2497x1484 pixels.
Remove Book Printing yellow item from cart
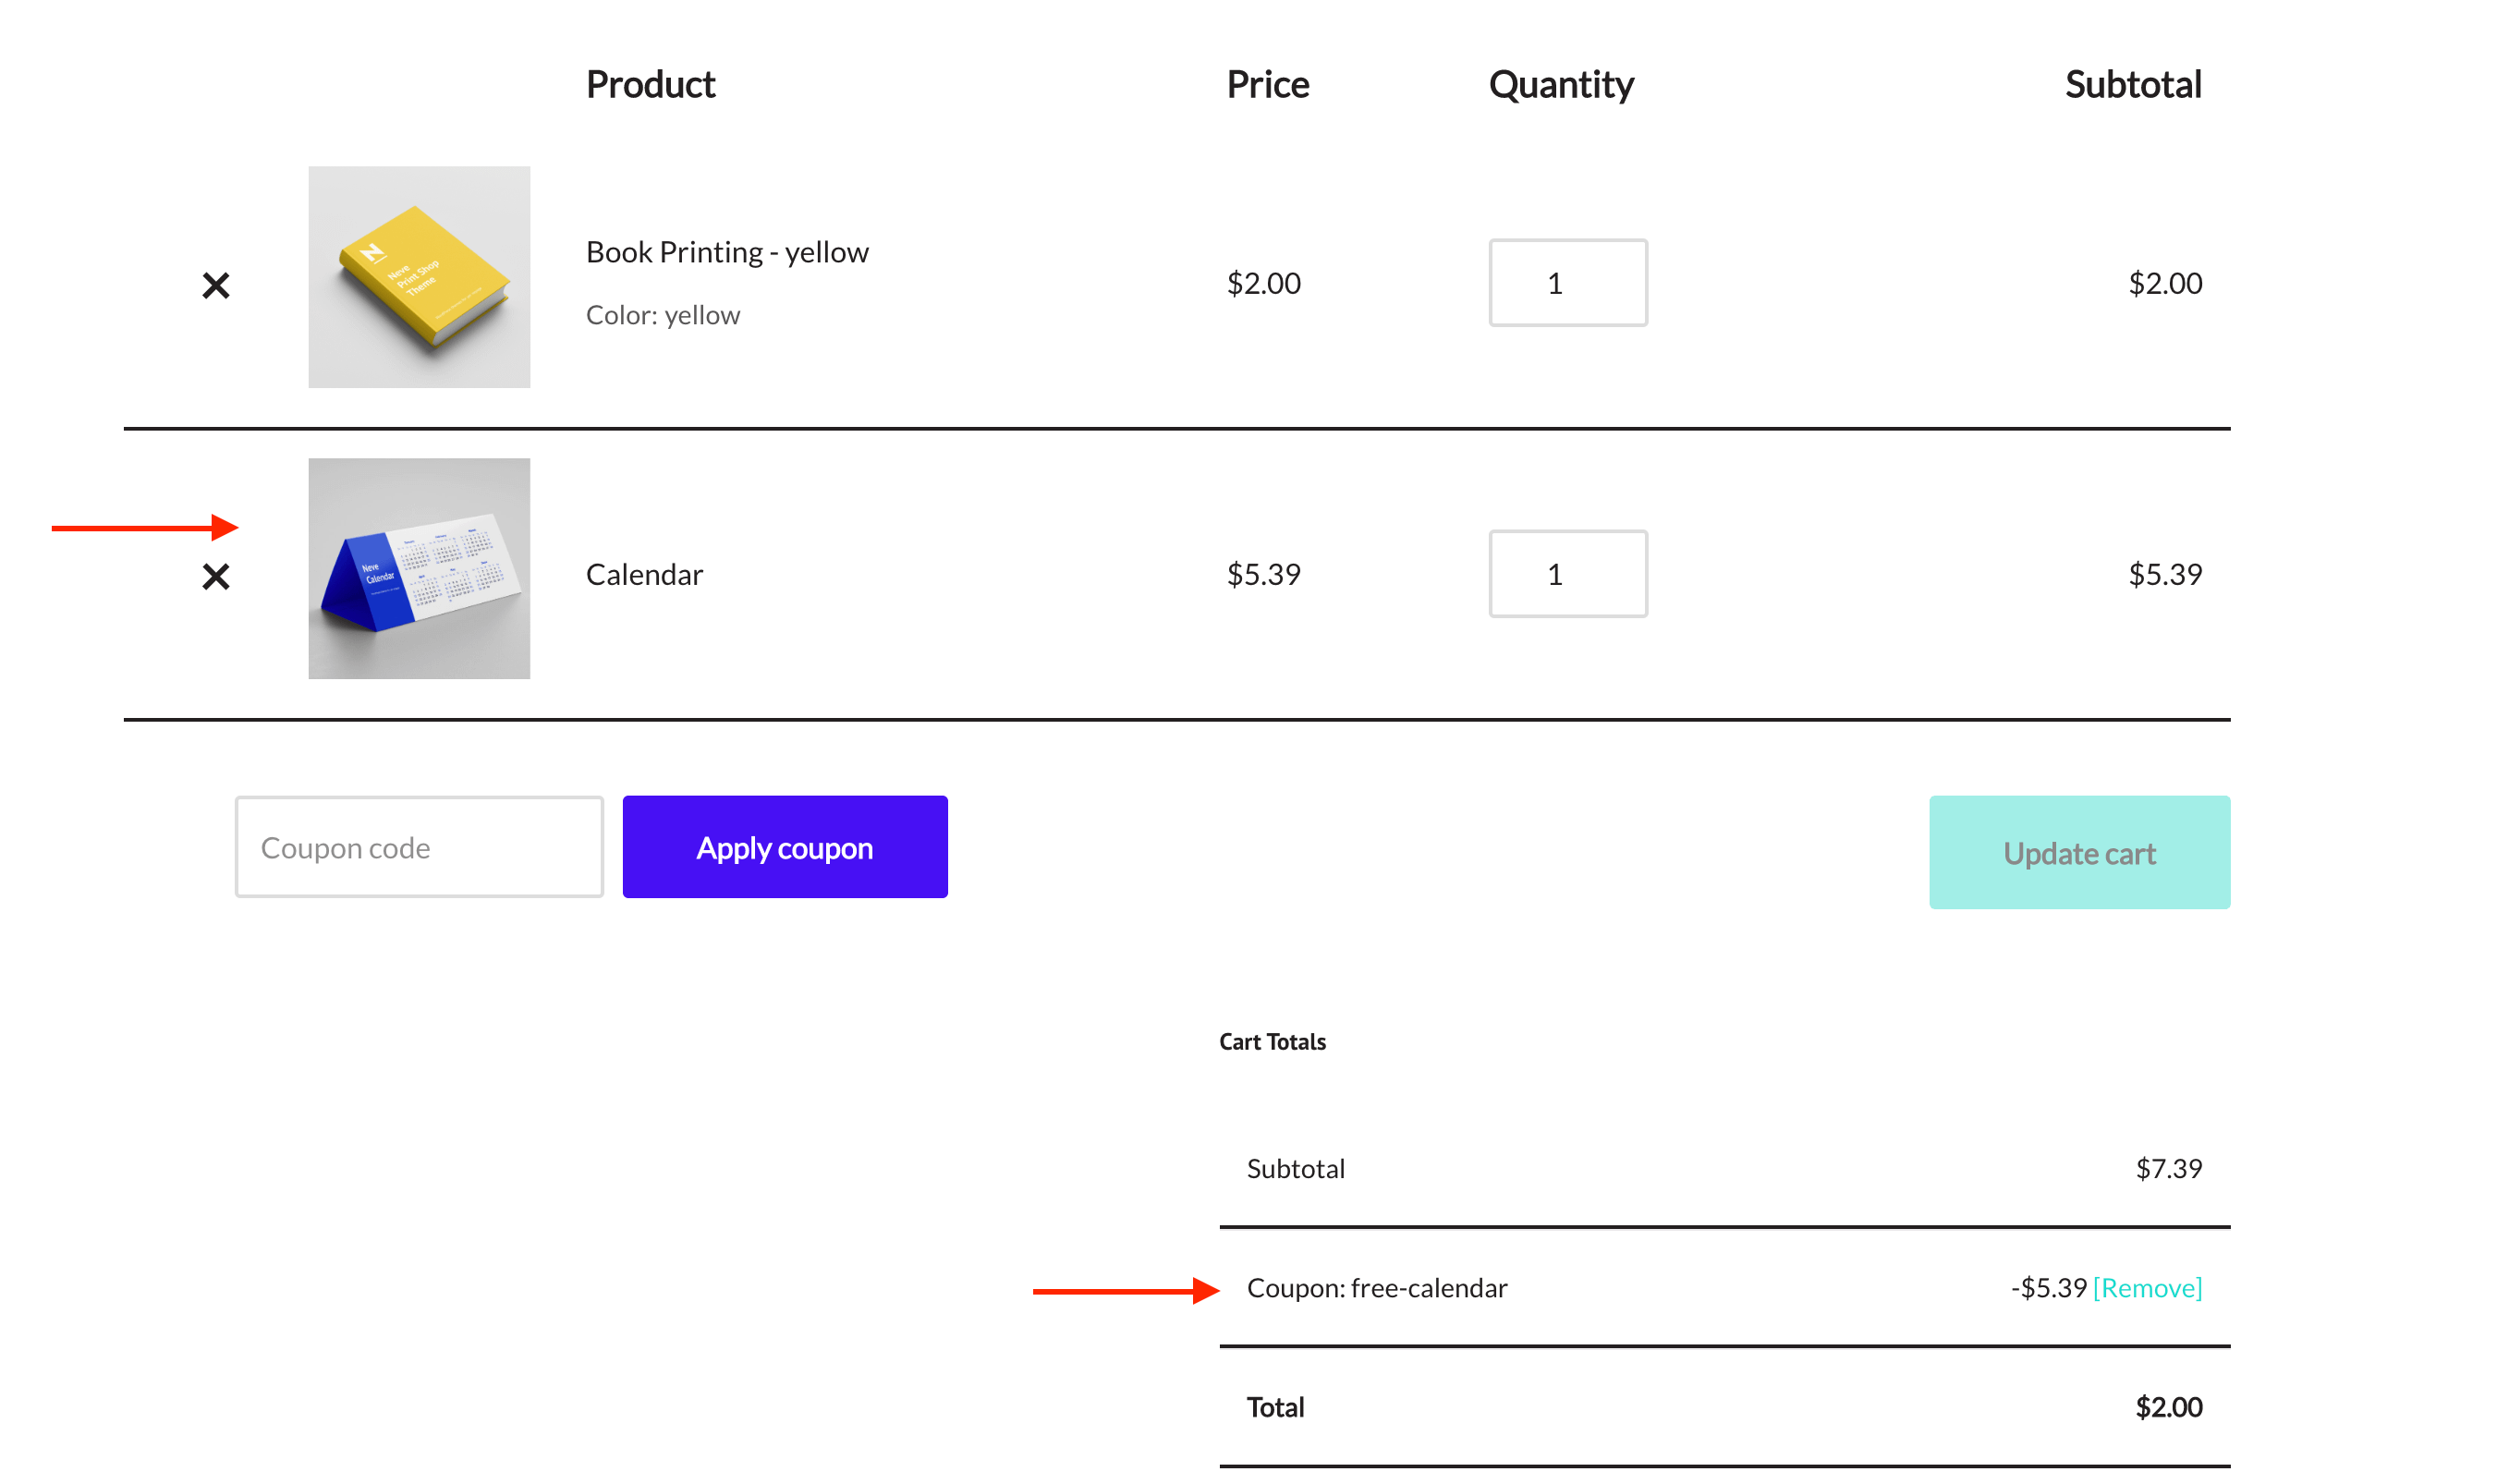pos(216,286)
